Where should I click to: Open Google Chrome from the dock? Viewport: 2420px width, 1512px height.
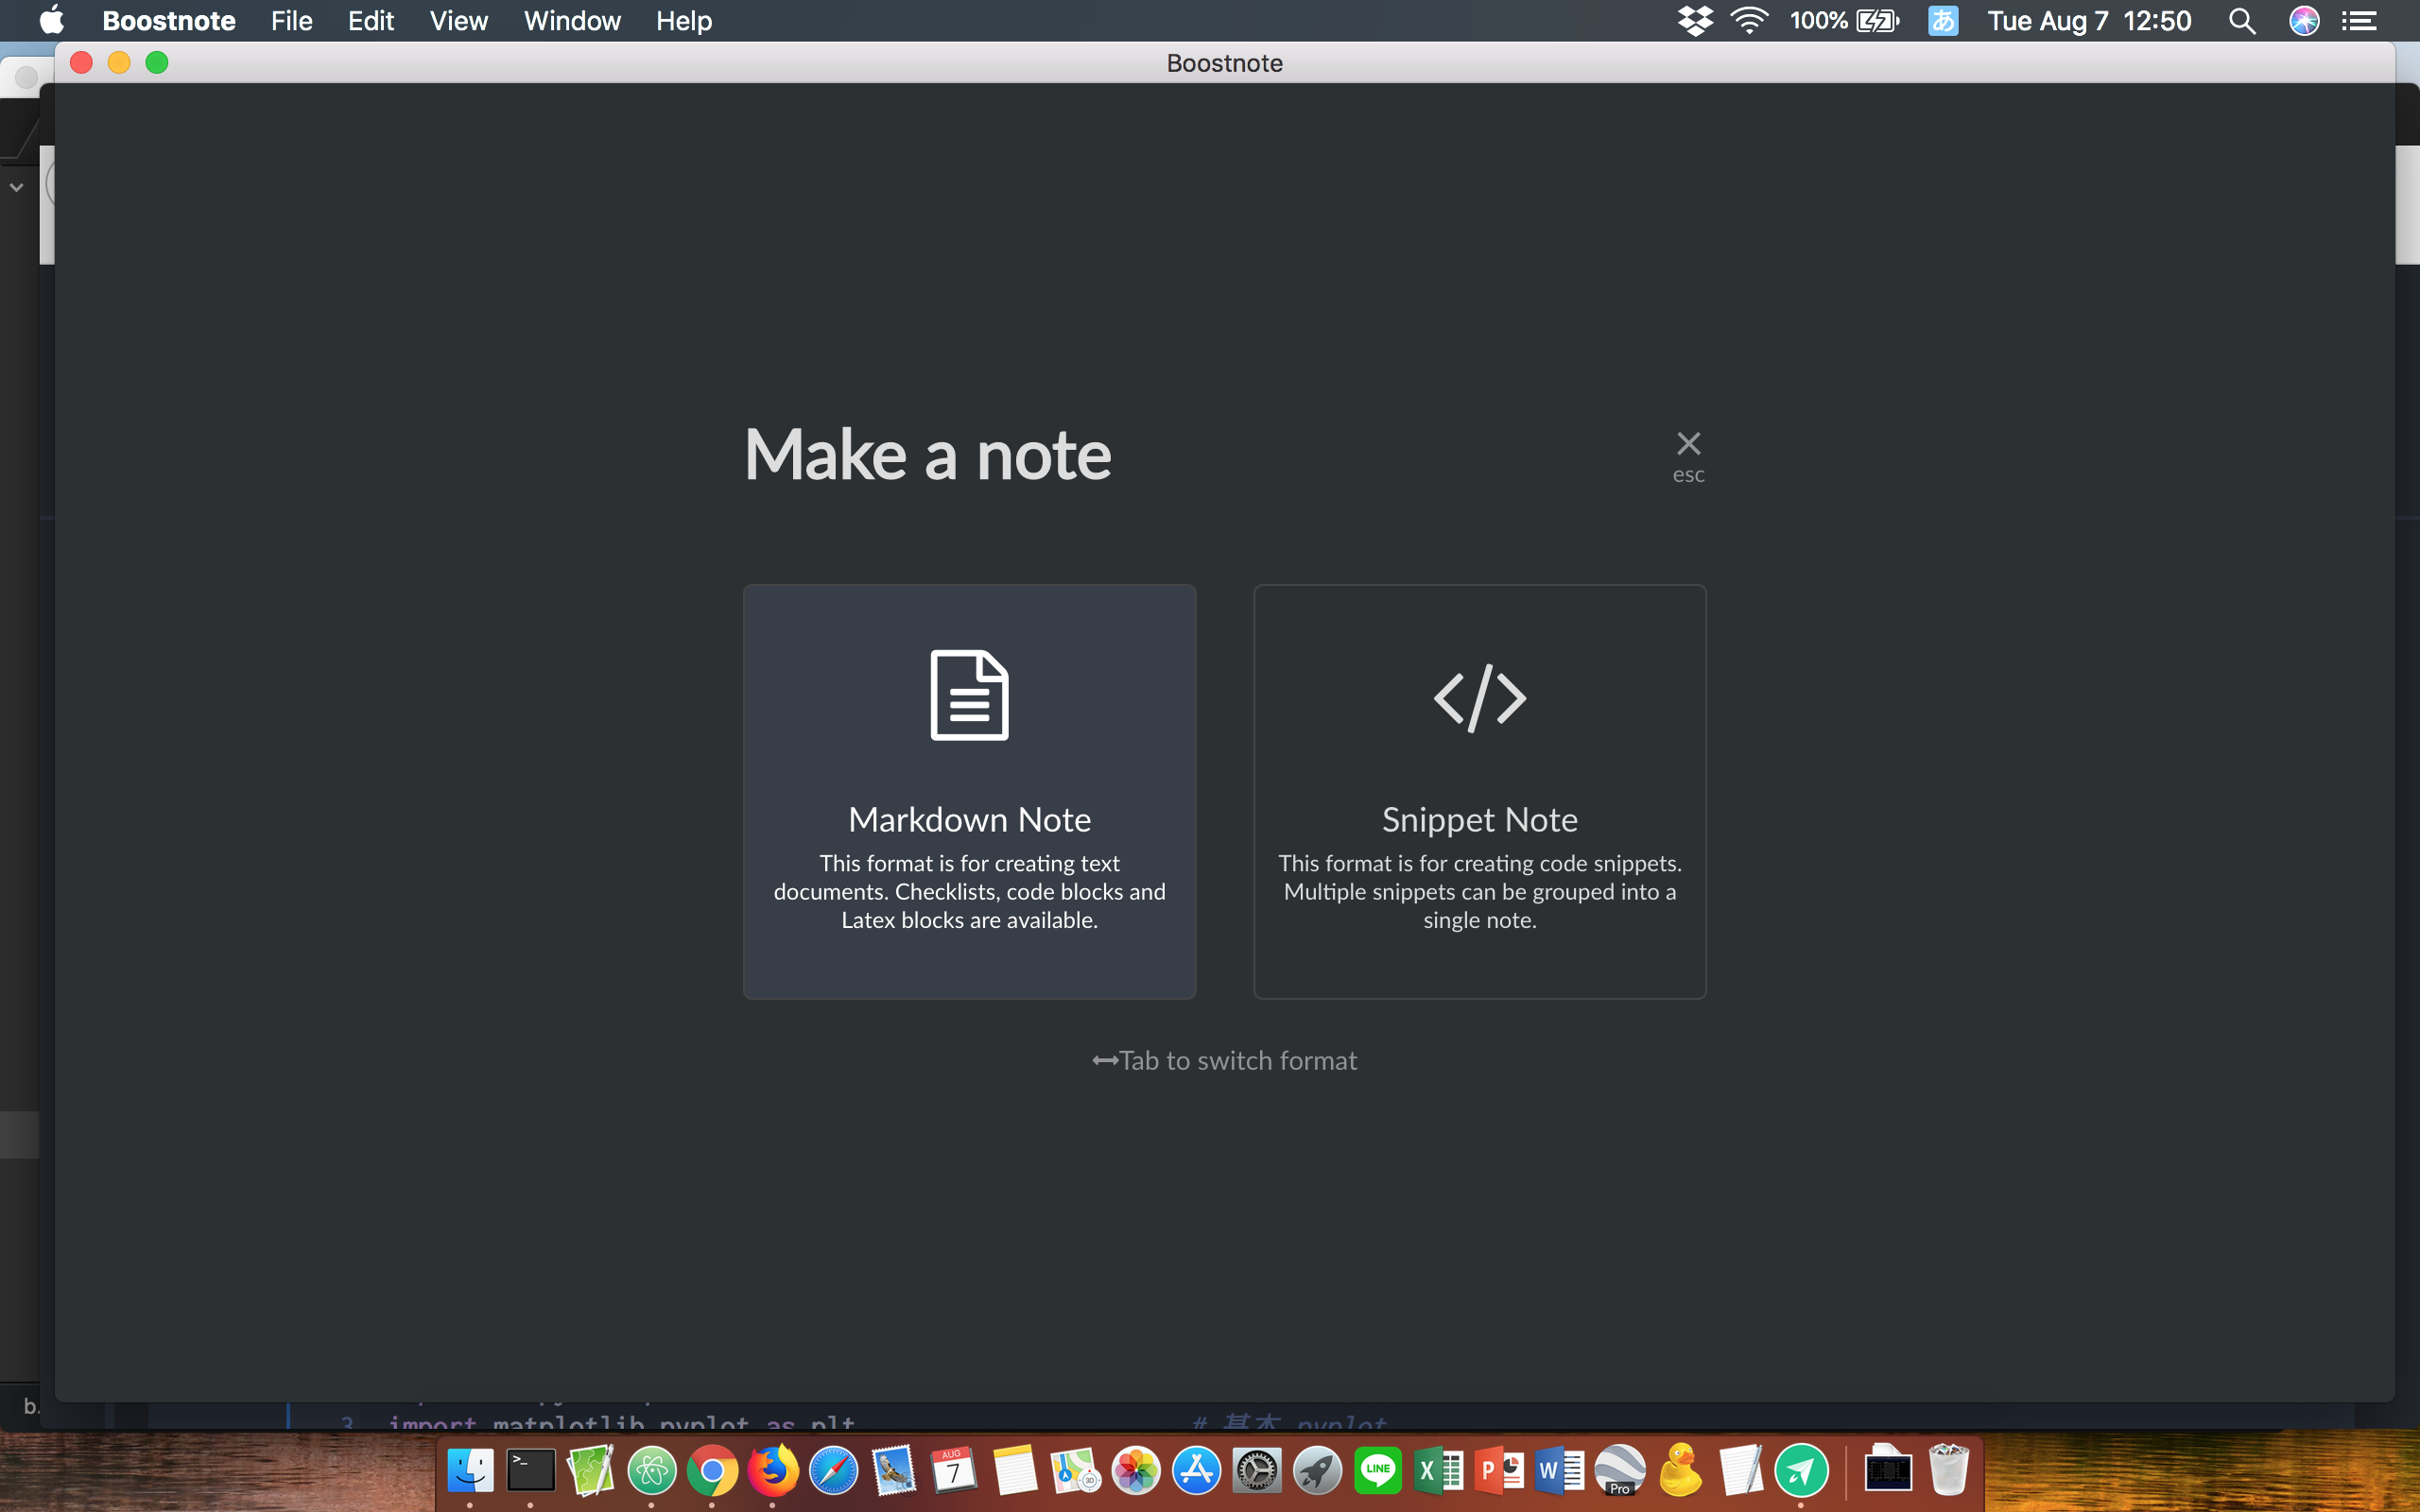click(712, 1471)
